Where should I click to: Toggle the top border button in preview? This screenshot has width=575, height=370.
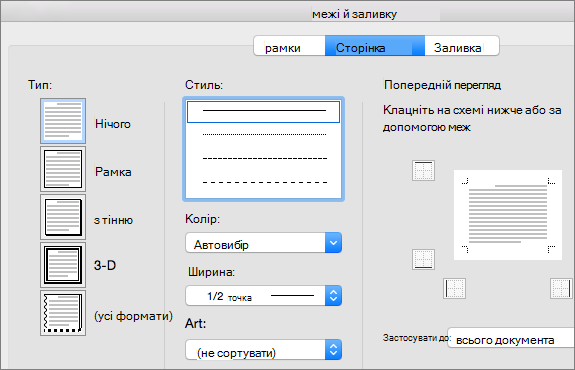tap(424, 170)
